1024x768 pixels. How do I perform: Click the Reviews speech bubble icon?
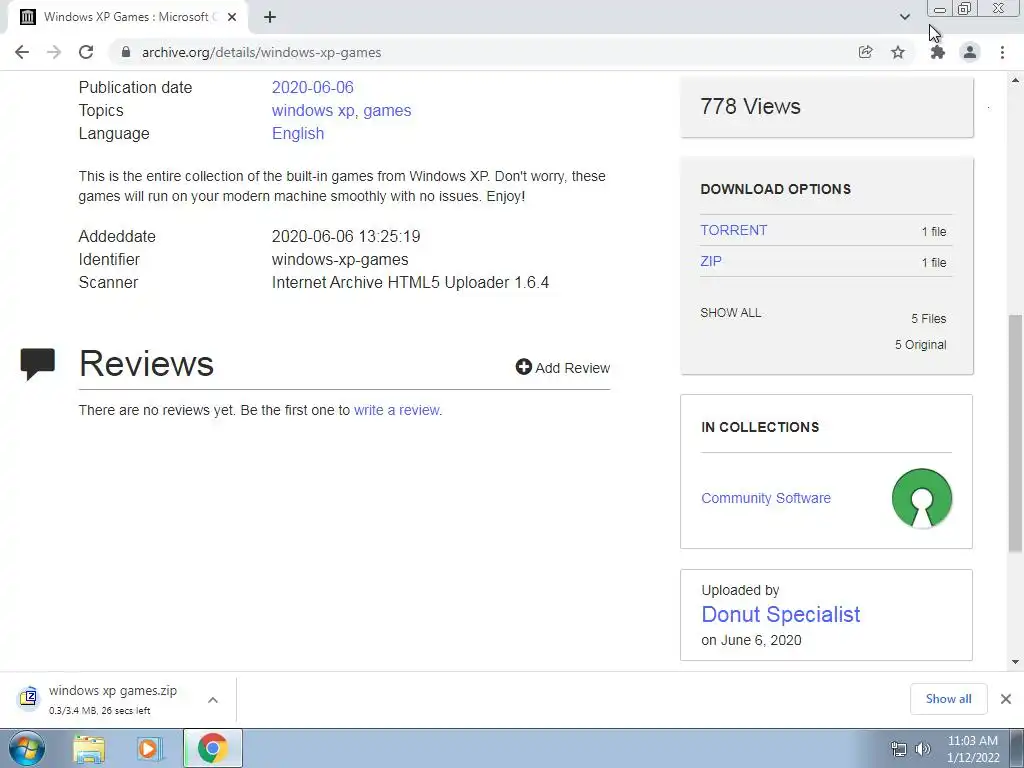[x=37, y=364]
